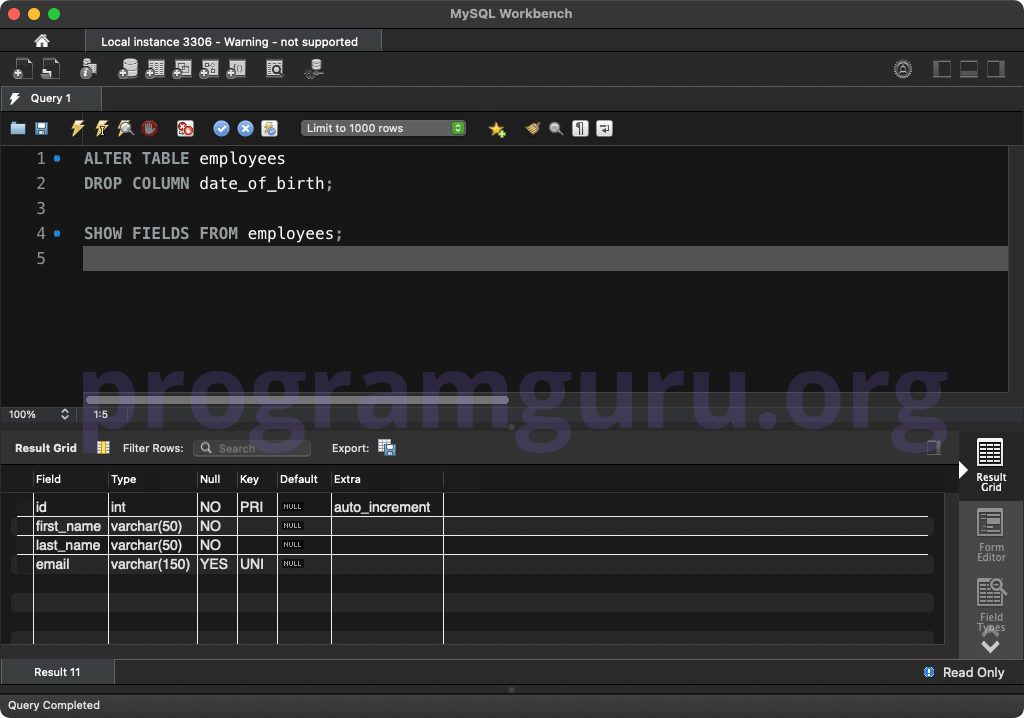The width and height of the screenshot is (1024, 718).
Task: Rollback the current transaction
Action: pyautogui.click(x=246, y=128)
